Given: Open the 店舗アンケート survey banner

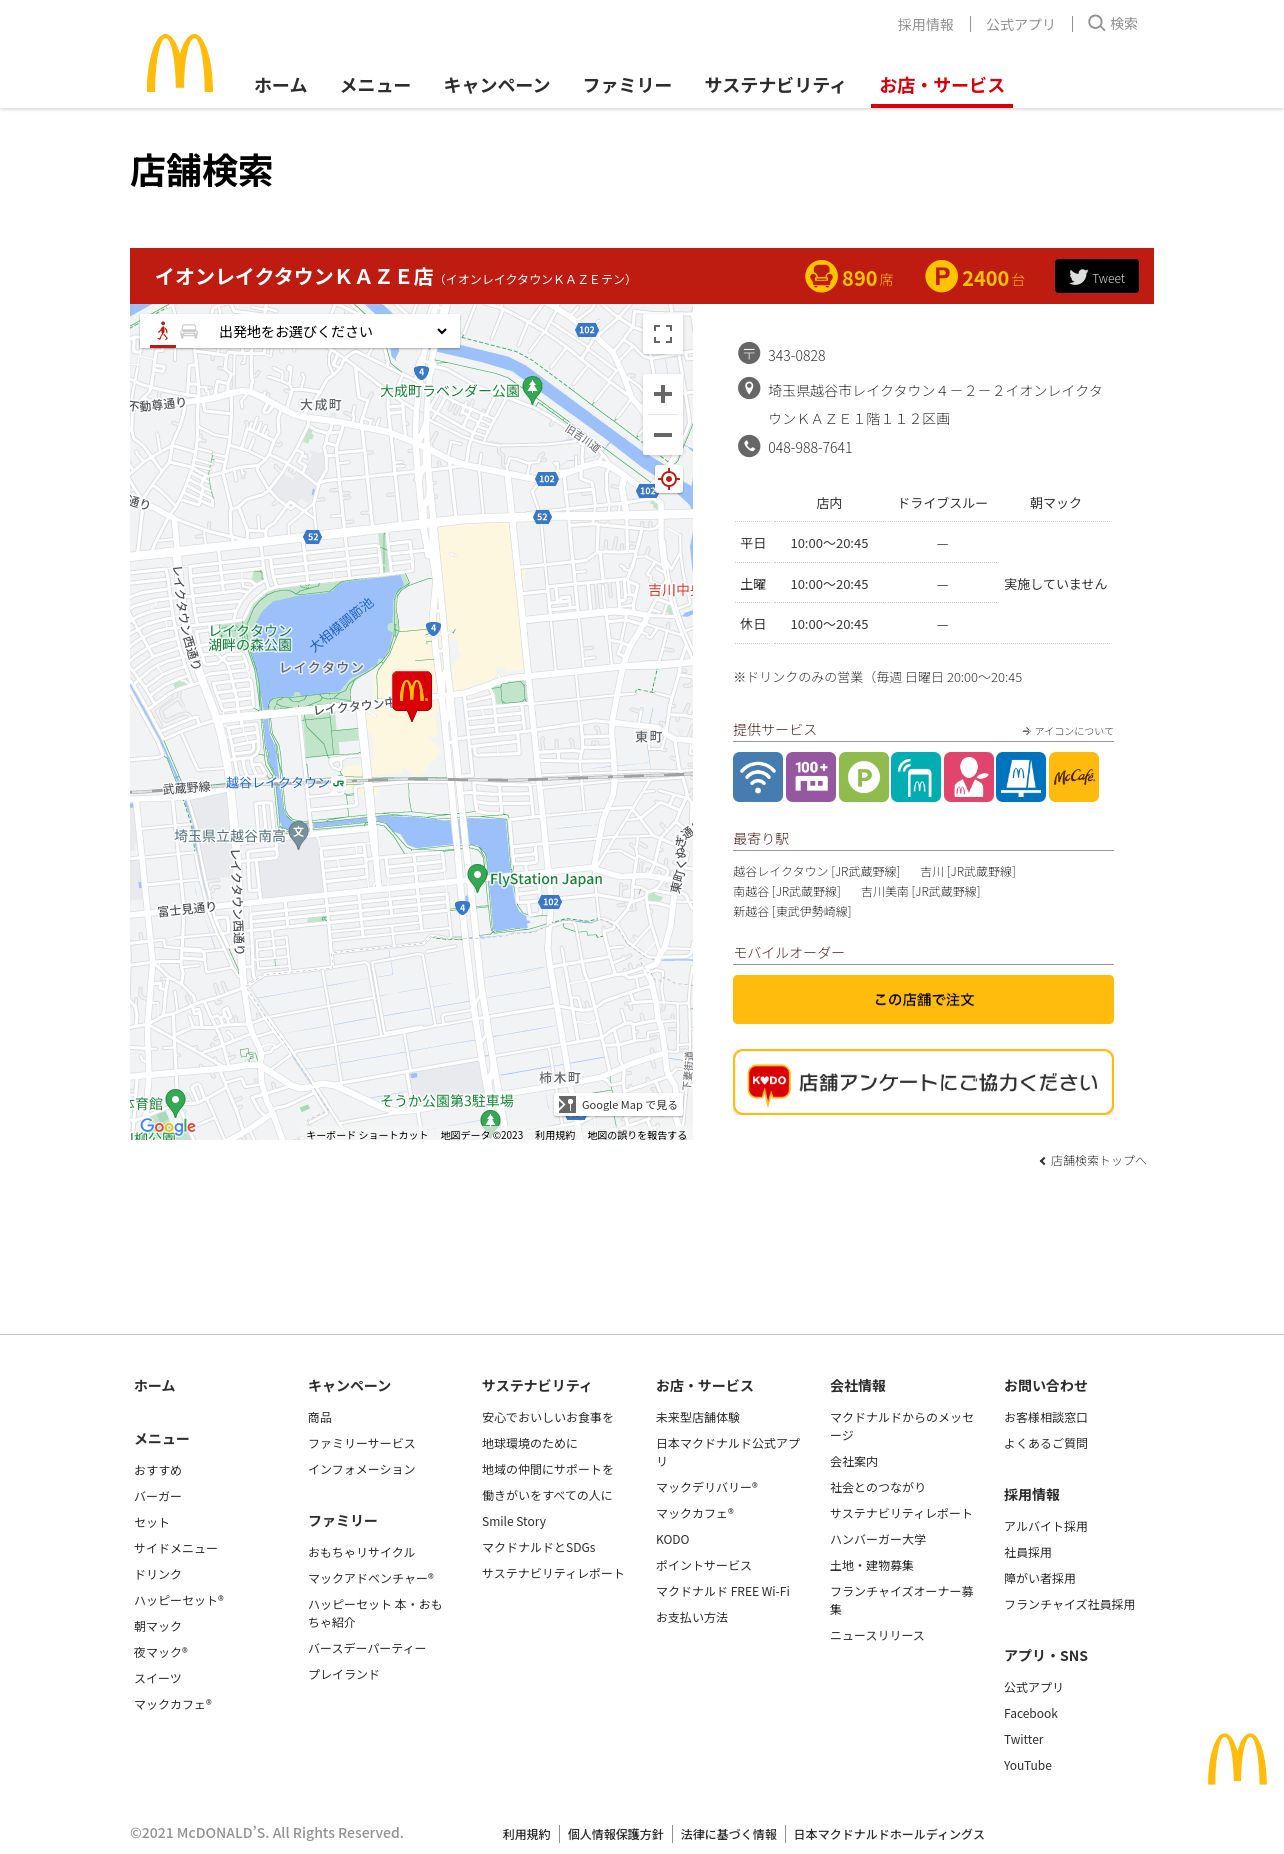Looking at the screenshot, I should [x=923, y=1082].
